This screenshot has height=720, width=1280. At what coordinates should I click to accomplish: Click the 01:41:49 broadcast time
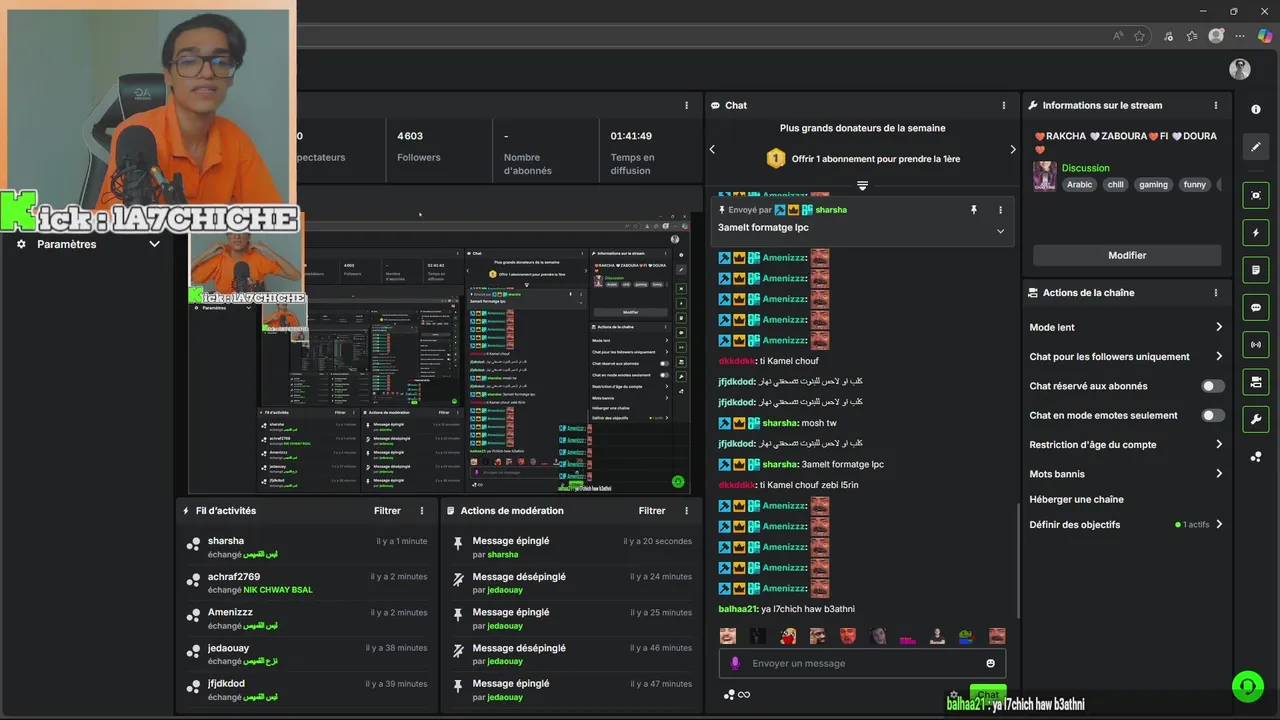point(631,136)
